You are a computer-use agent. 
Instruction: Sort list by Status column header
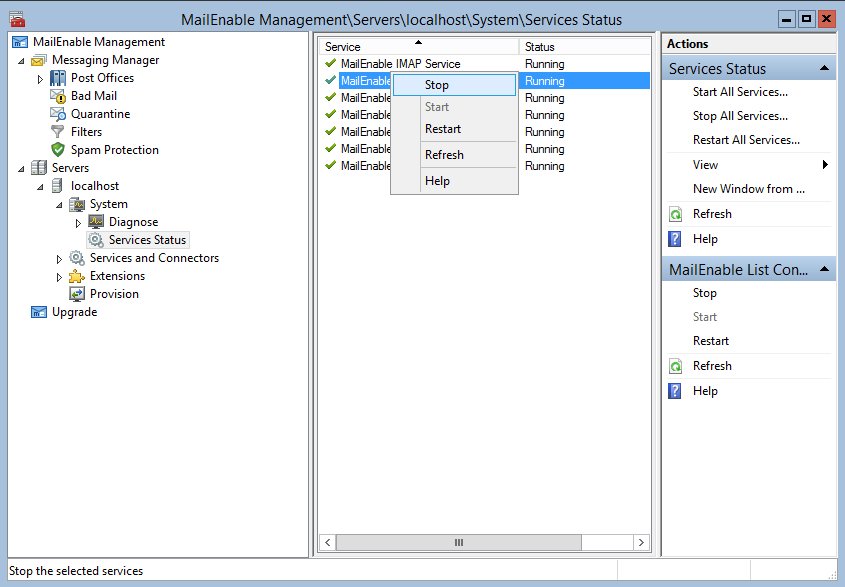pos(585,46)
